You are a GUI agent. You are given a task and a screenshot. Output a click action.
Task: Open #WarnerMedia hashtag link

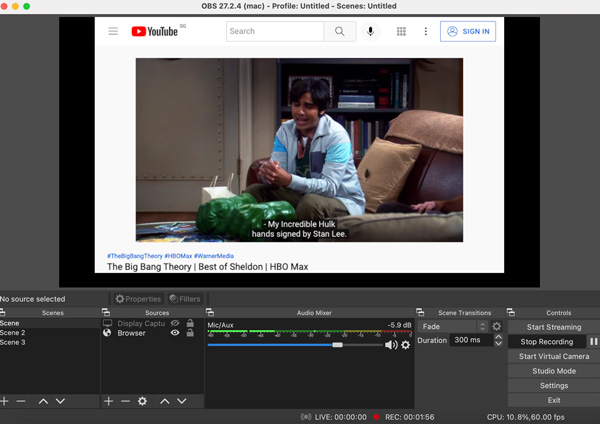point(214,256)
